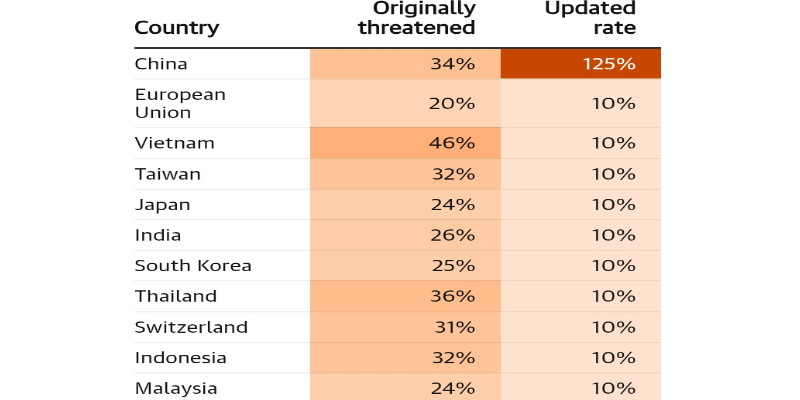800x400 pixels.
Task: Click the European Union's 20% cell
Action: tap(405, 103)
